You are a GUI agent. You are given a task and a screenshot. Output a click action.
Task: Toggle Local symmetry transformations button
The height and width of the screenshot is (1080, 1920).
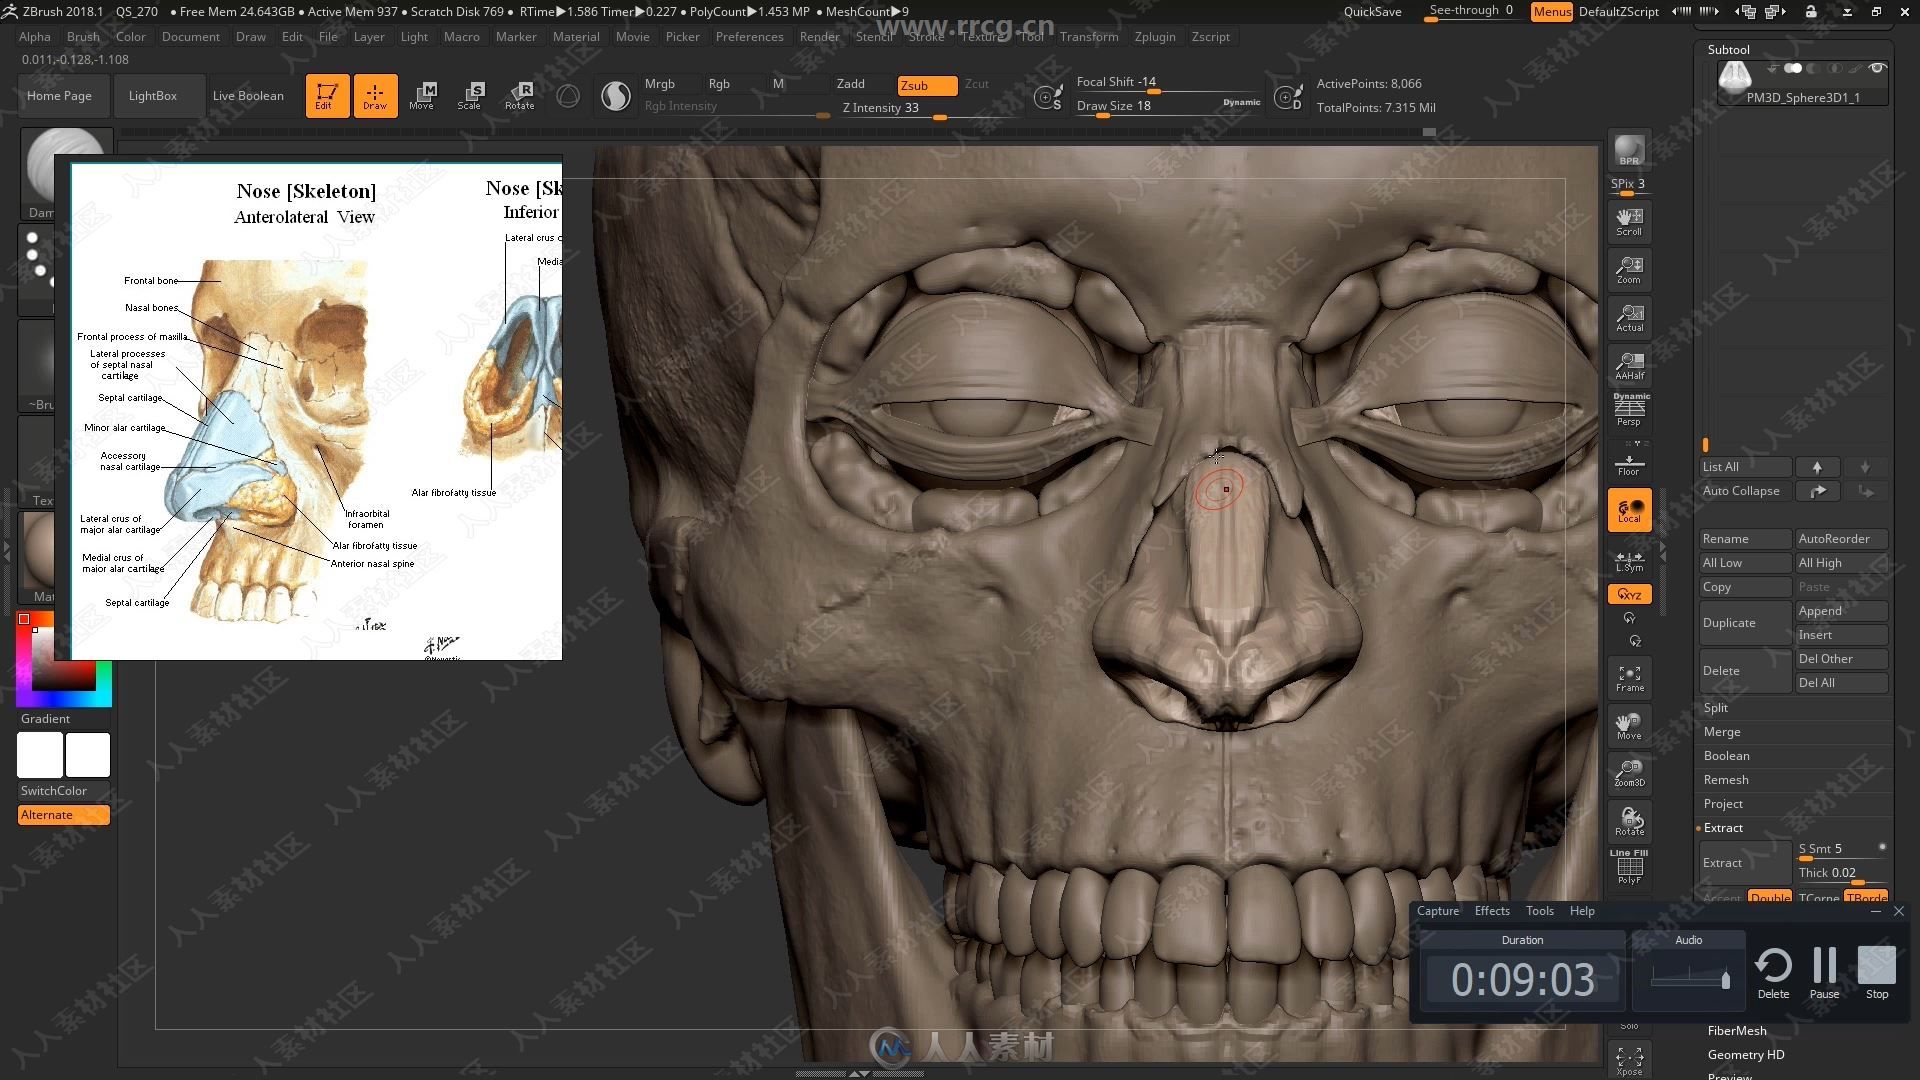pos(1629,510)
